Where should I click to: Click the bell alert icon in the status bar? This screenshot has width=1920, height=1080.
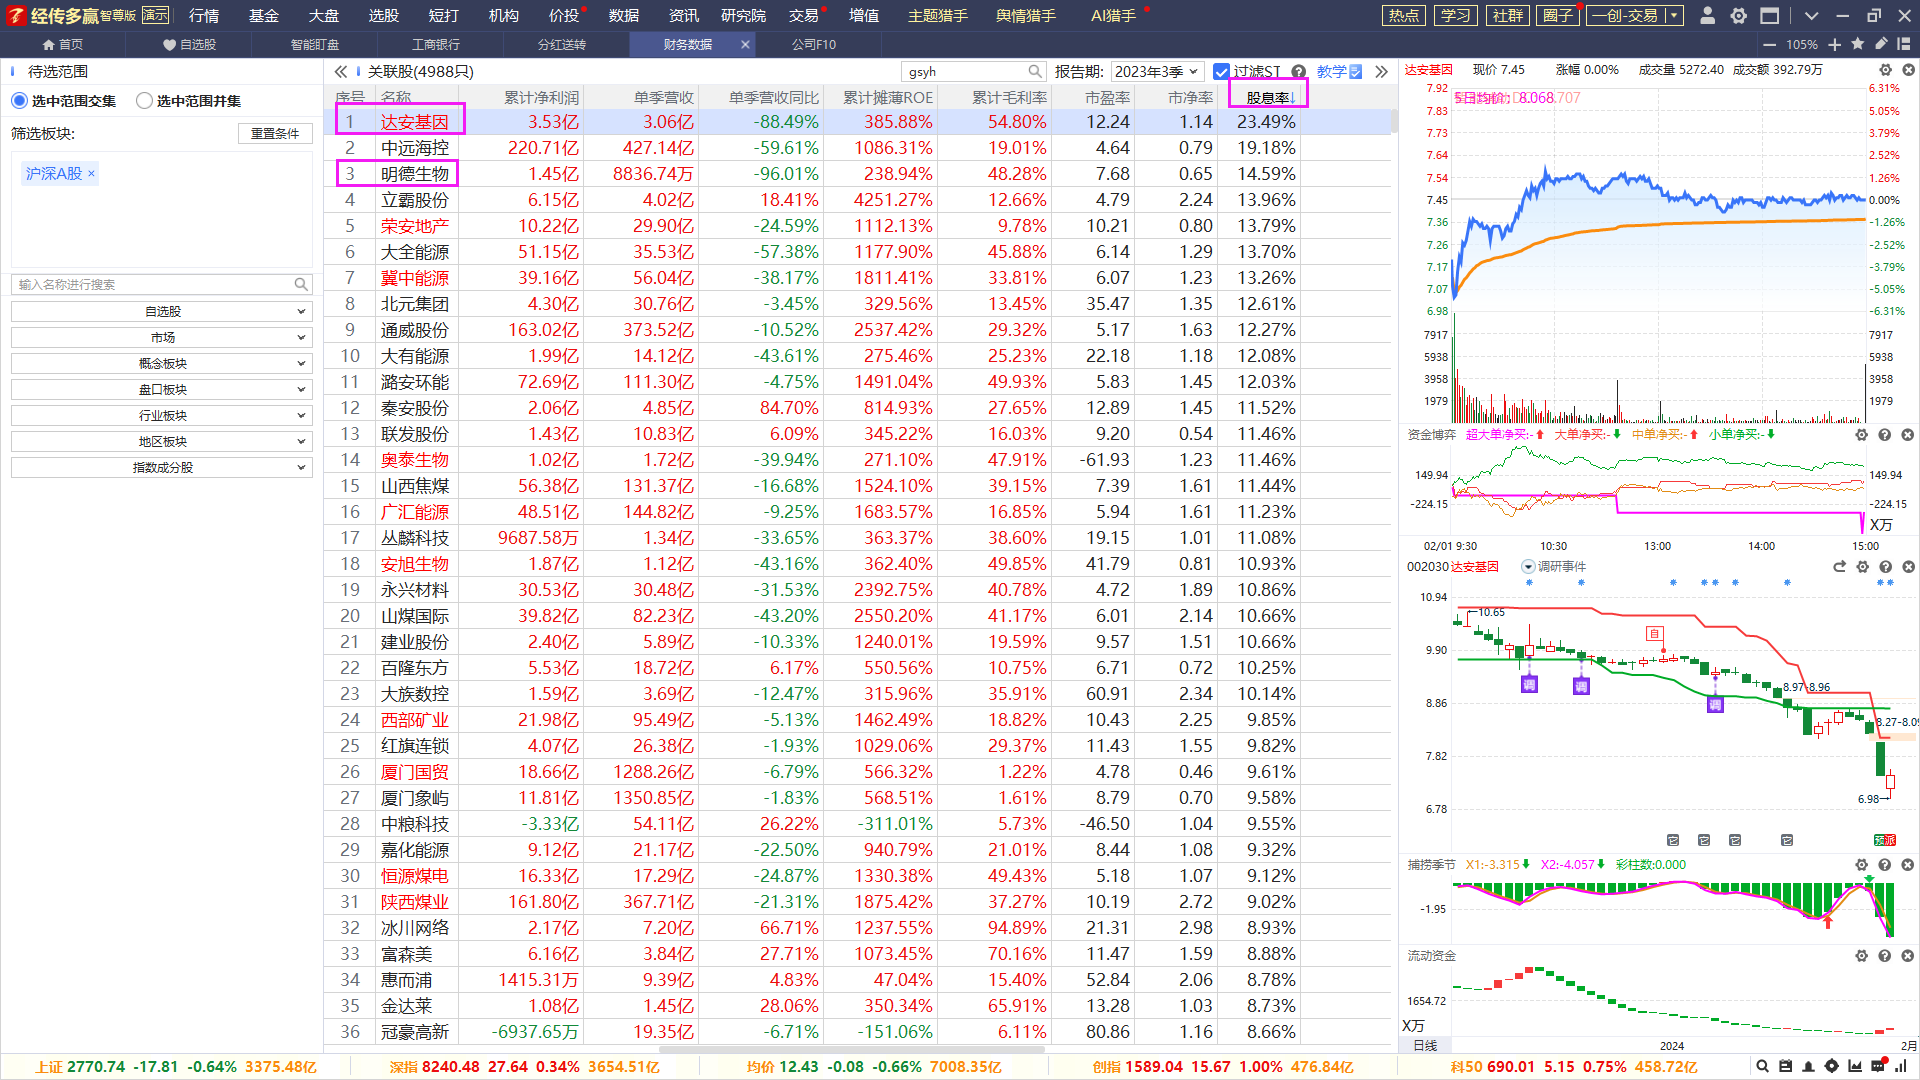pyautogui.click(x=1808, y=1066)
